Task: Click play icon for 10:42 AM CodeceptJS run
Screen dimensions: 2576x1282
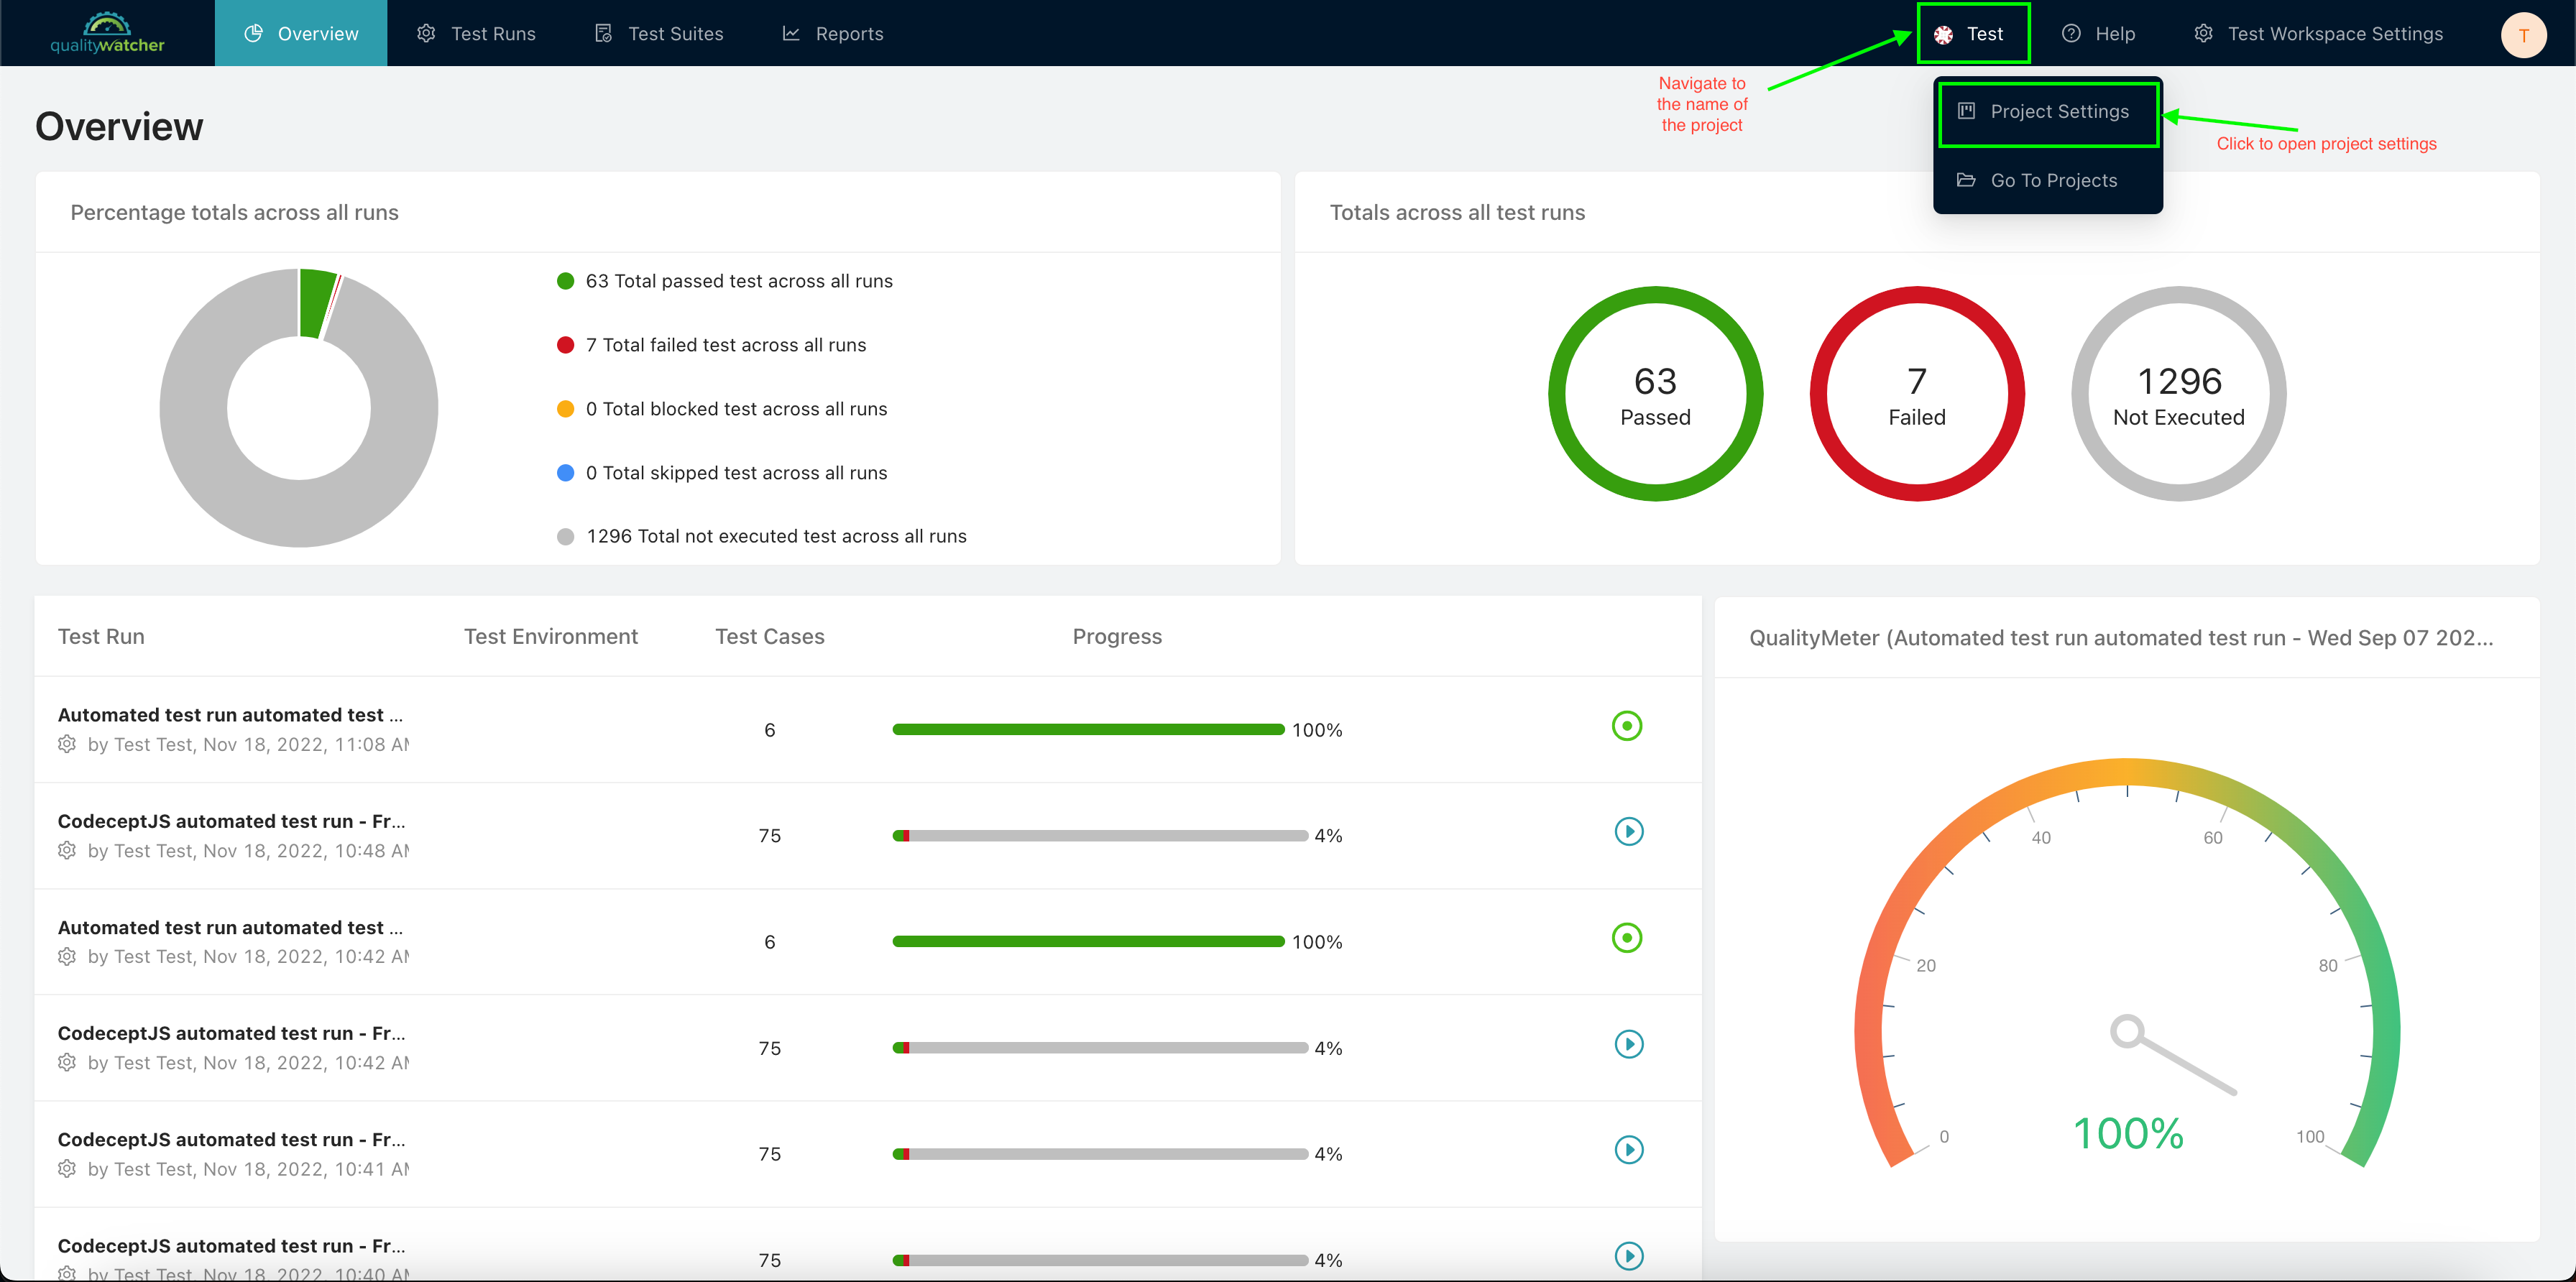Action: [1629, 1044]
